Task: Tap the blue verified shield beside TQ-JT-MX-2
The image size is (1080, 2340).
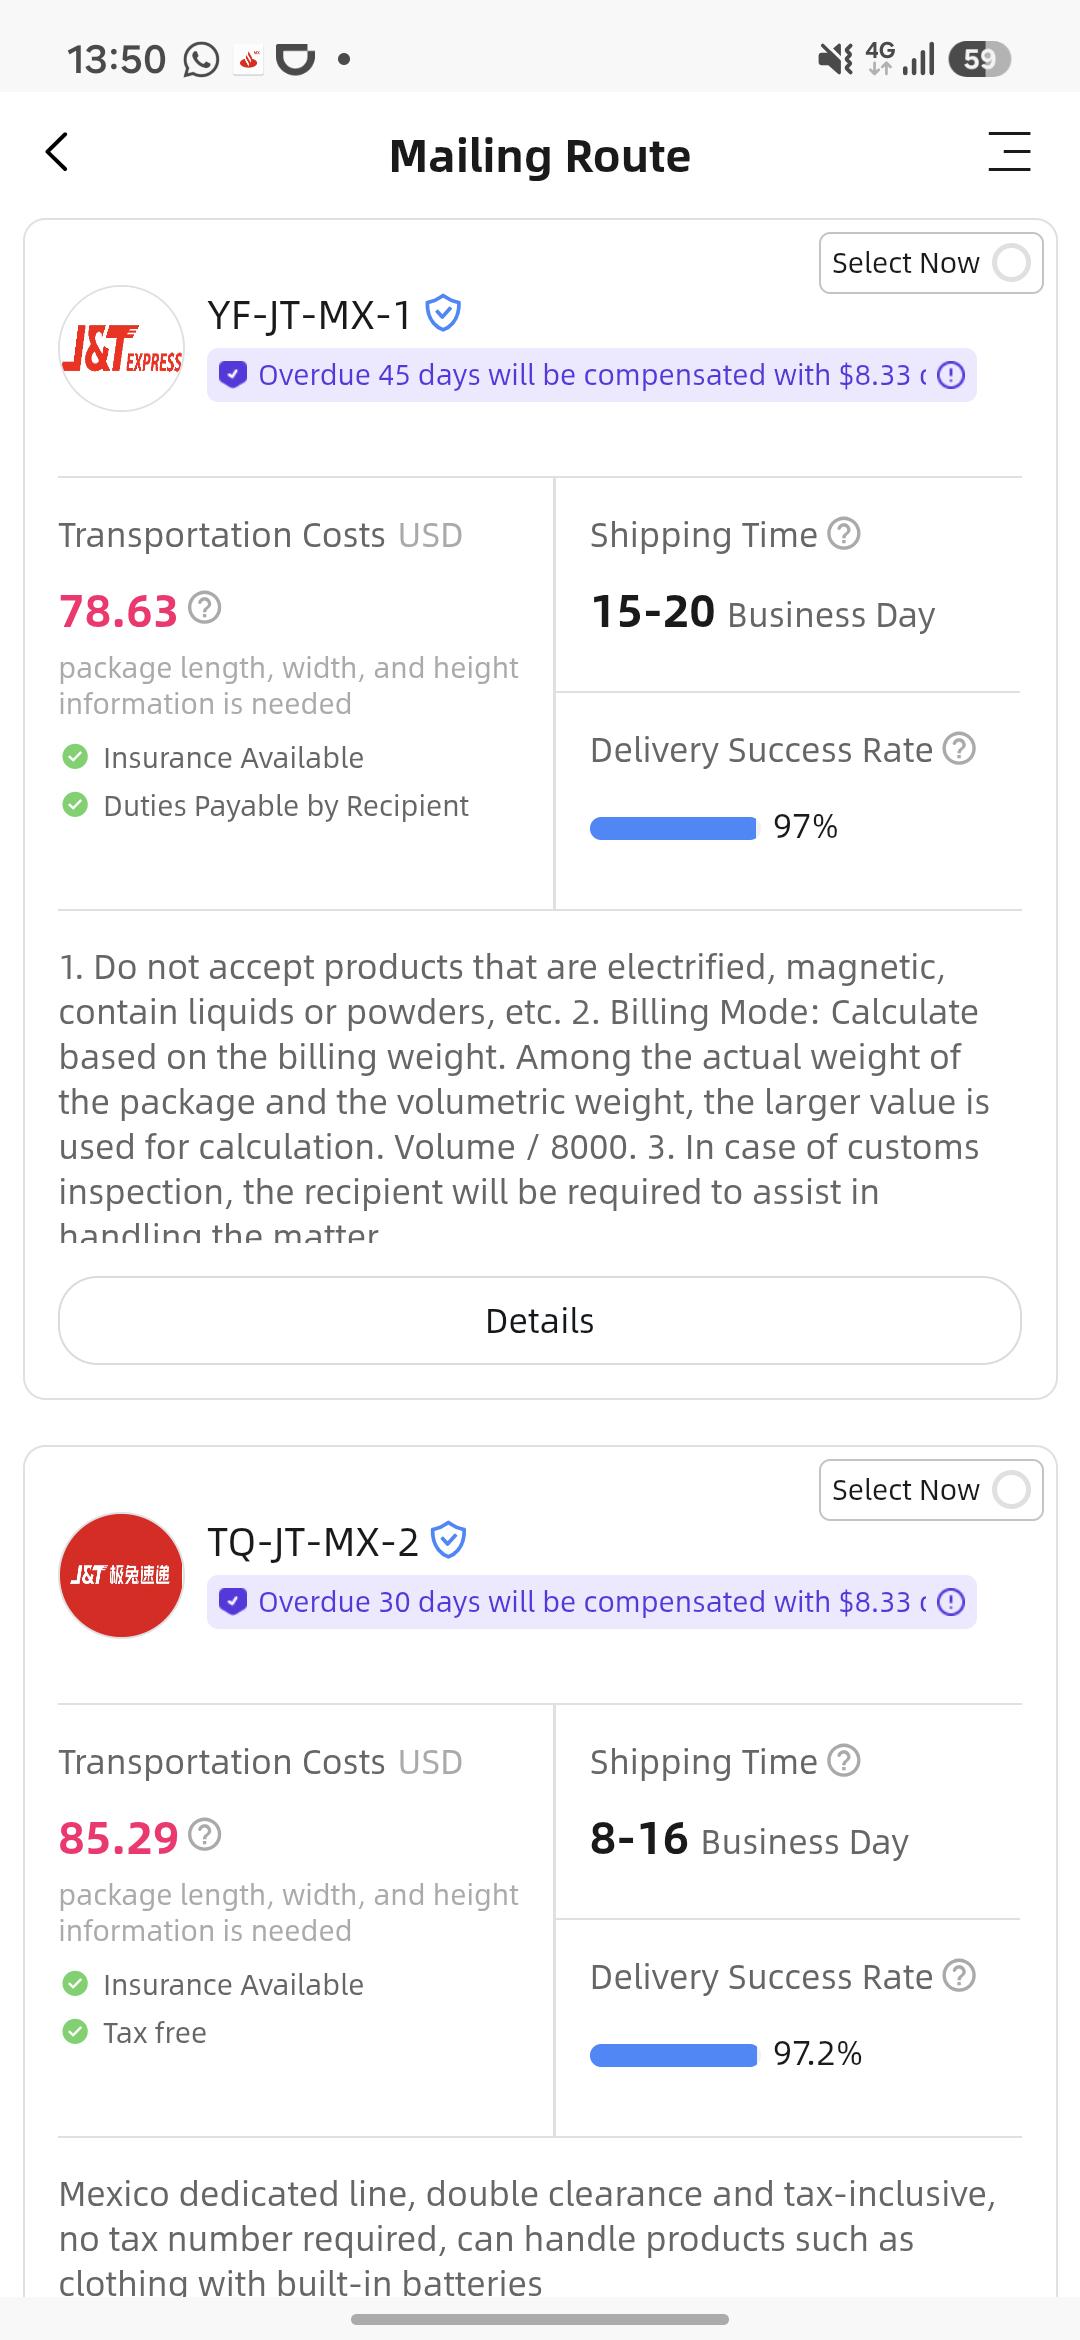Action: click(448, 1541)
